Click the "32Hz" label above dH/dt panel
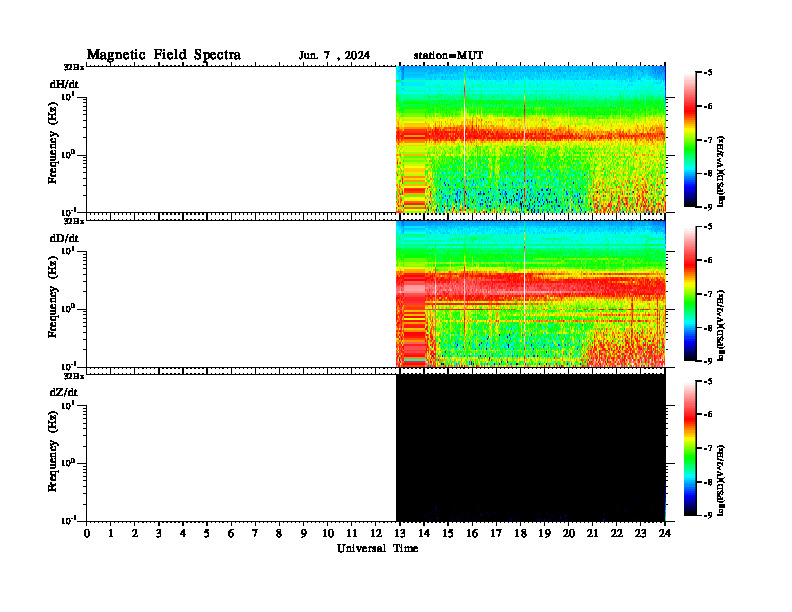Image resolution: width=792 pixels, height=612 pixels. click(74, 67)
